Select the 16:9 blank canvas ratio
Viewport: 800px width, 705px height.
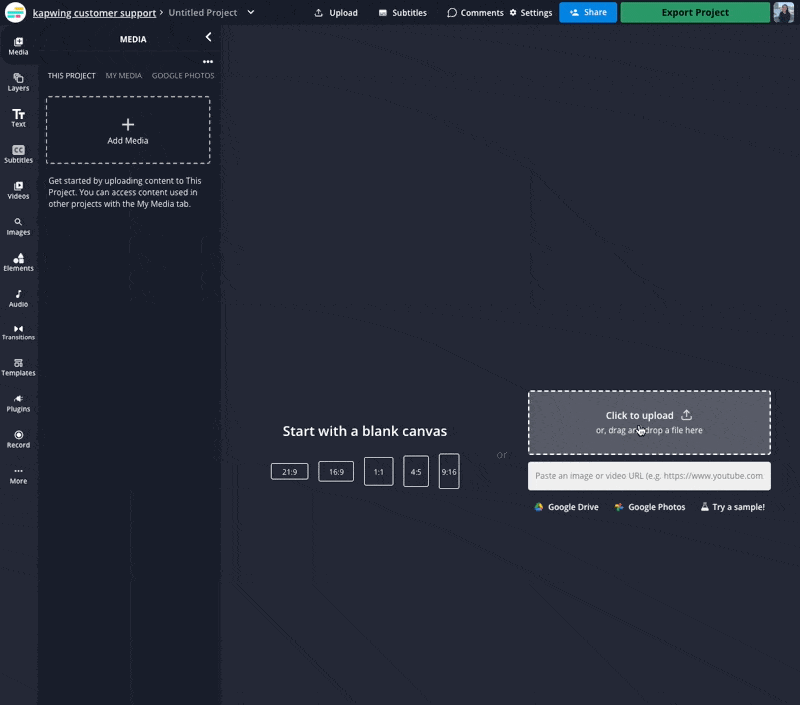[x=336, y=471]
